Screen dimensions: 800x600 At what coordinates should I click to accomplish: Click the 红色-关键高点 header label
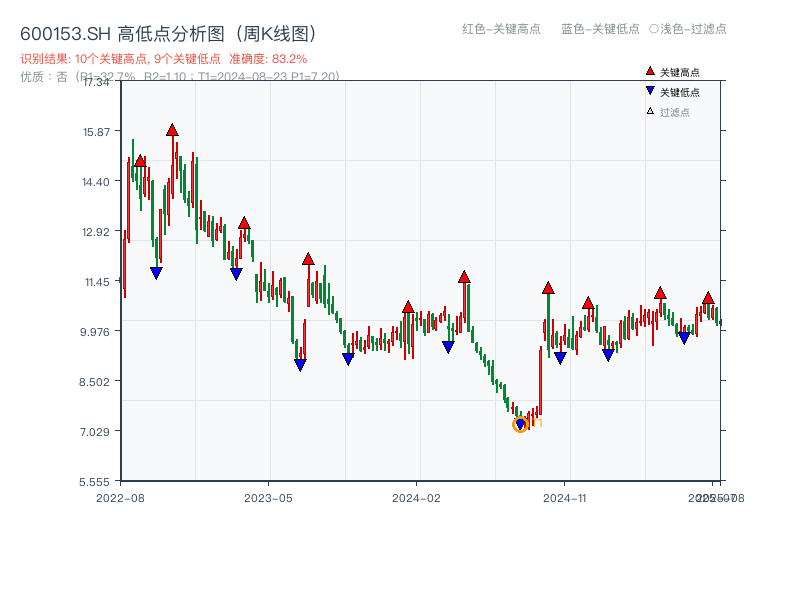499,30
